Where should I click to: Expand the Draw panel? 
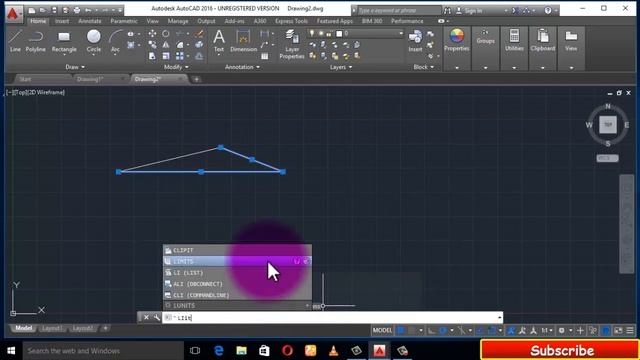pos(75,67)
